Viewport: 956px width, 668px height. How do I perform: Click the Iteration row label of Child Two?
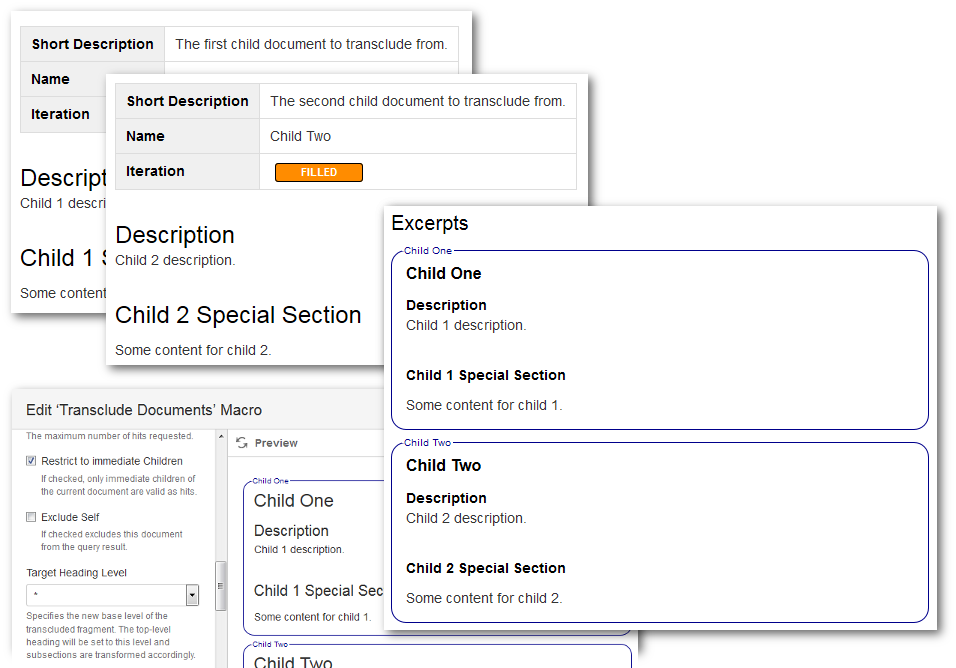tap(155, 171)
